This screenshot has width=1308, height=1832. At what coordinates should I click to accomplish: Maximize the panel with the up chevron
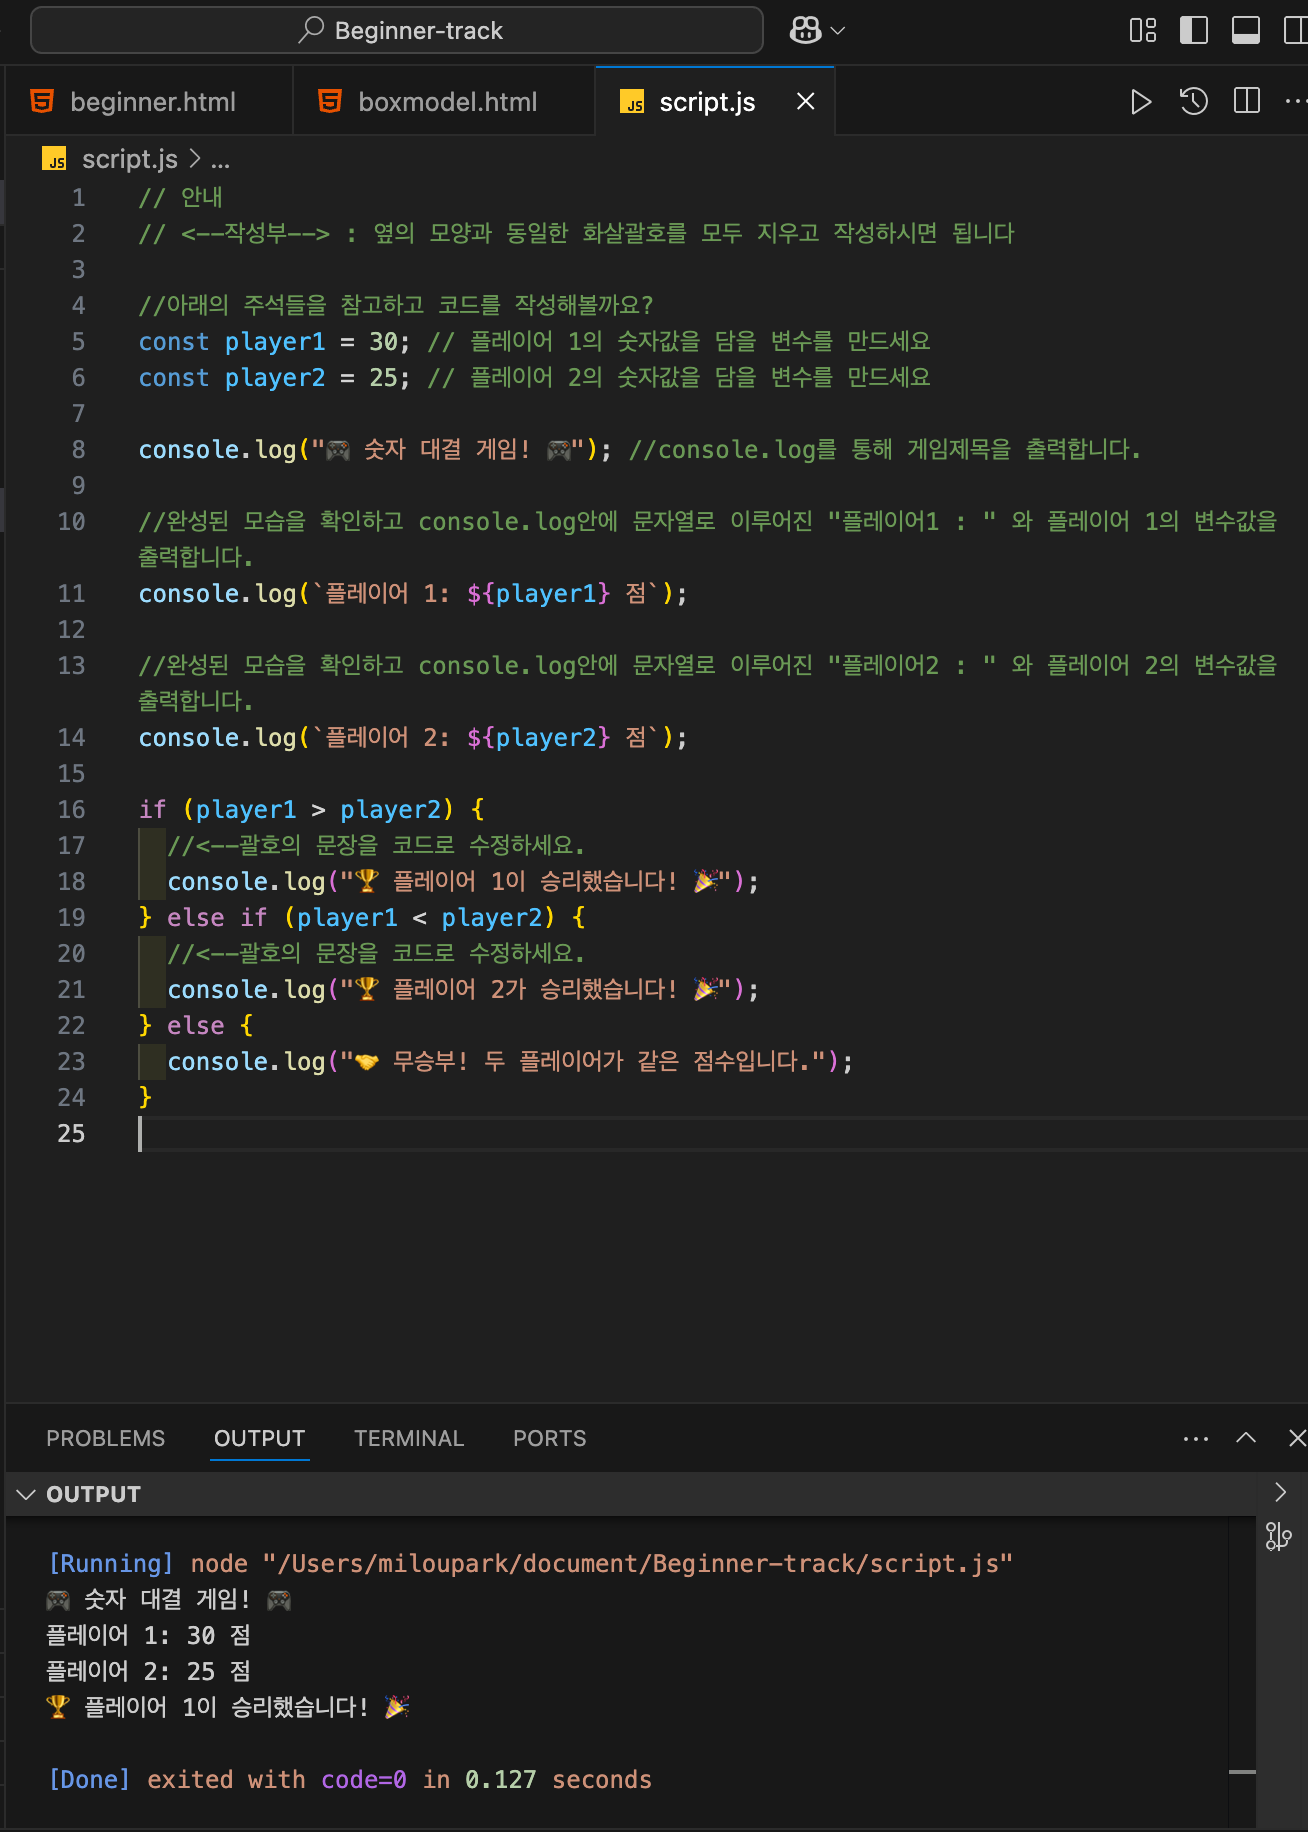click(1246, 1438)
